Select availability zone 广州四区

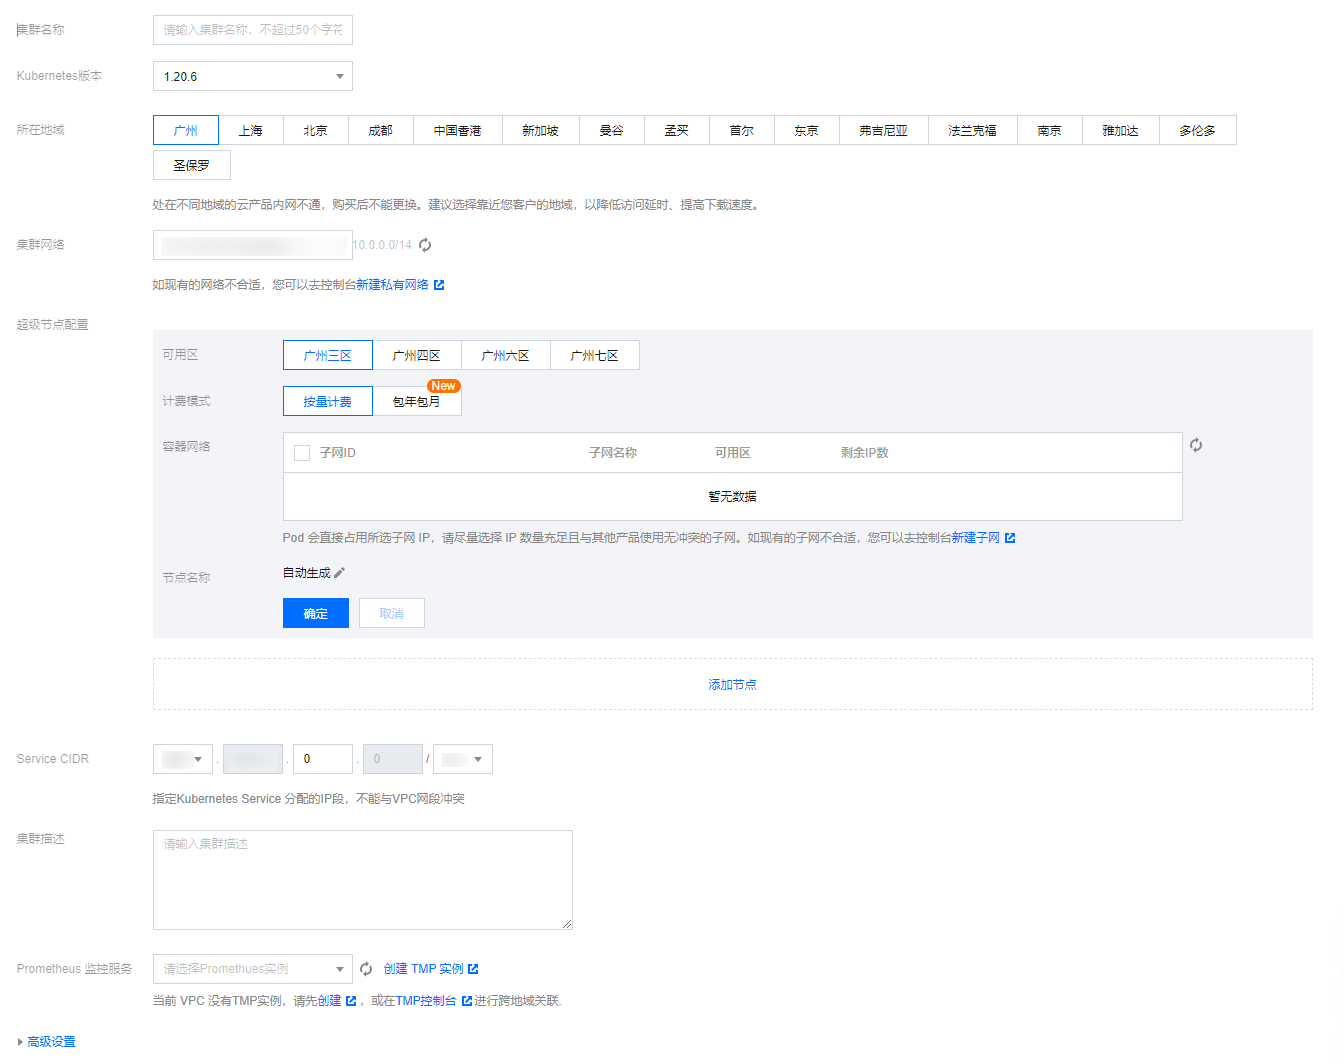[x=416, y=354]
